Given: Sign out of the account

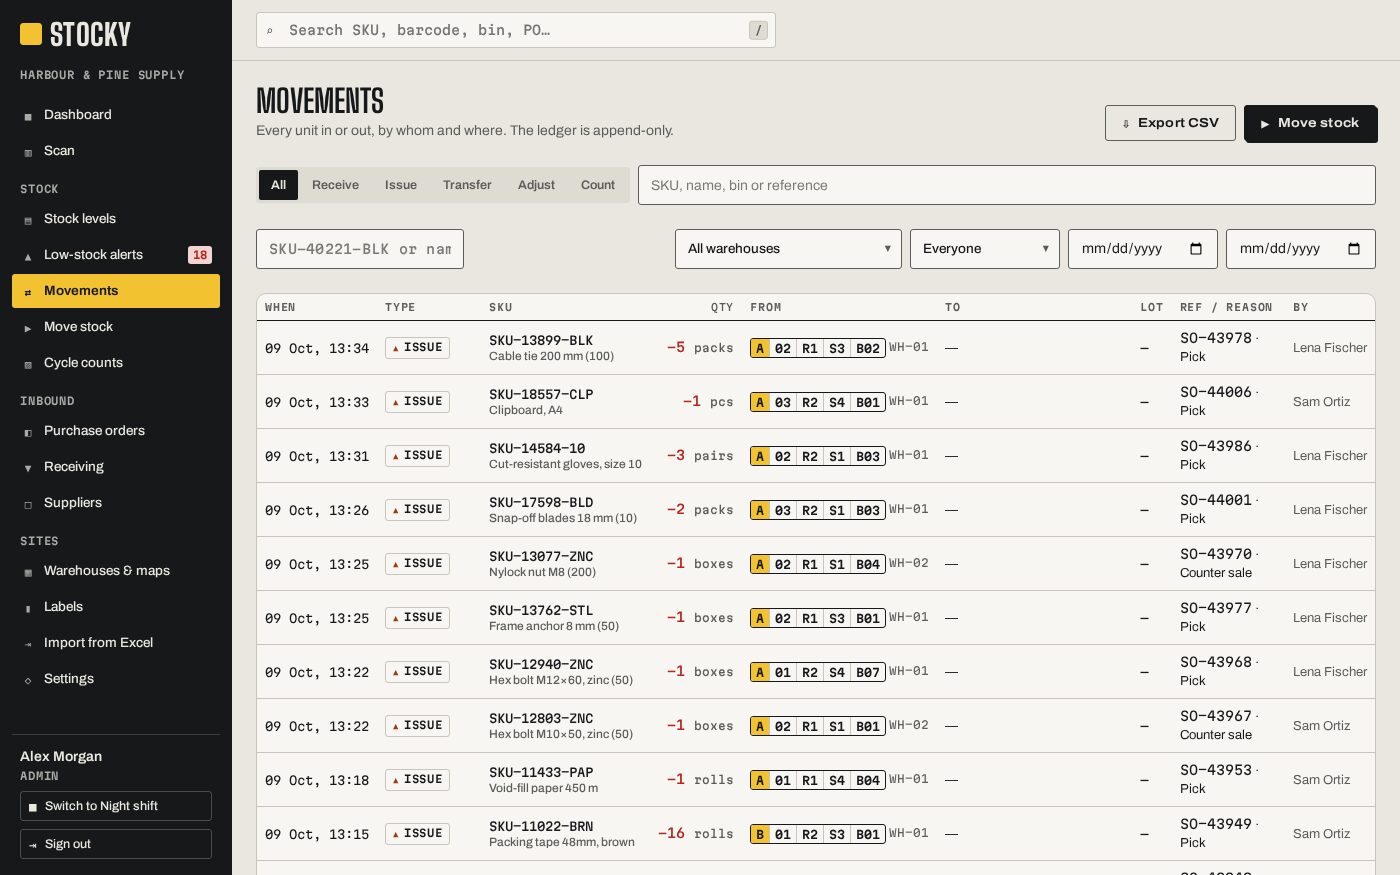Looking at the screenshot, I should [116, 844].
